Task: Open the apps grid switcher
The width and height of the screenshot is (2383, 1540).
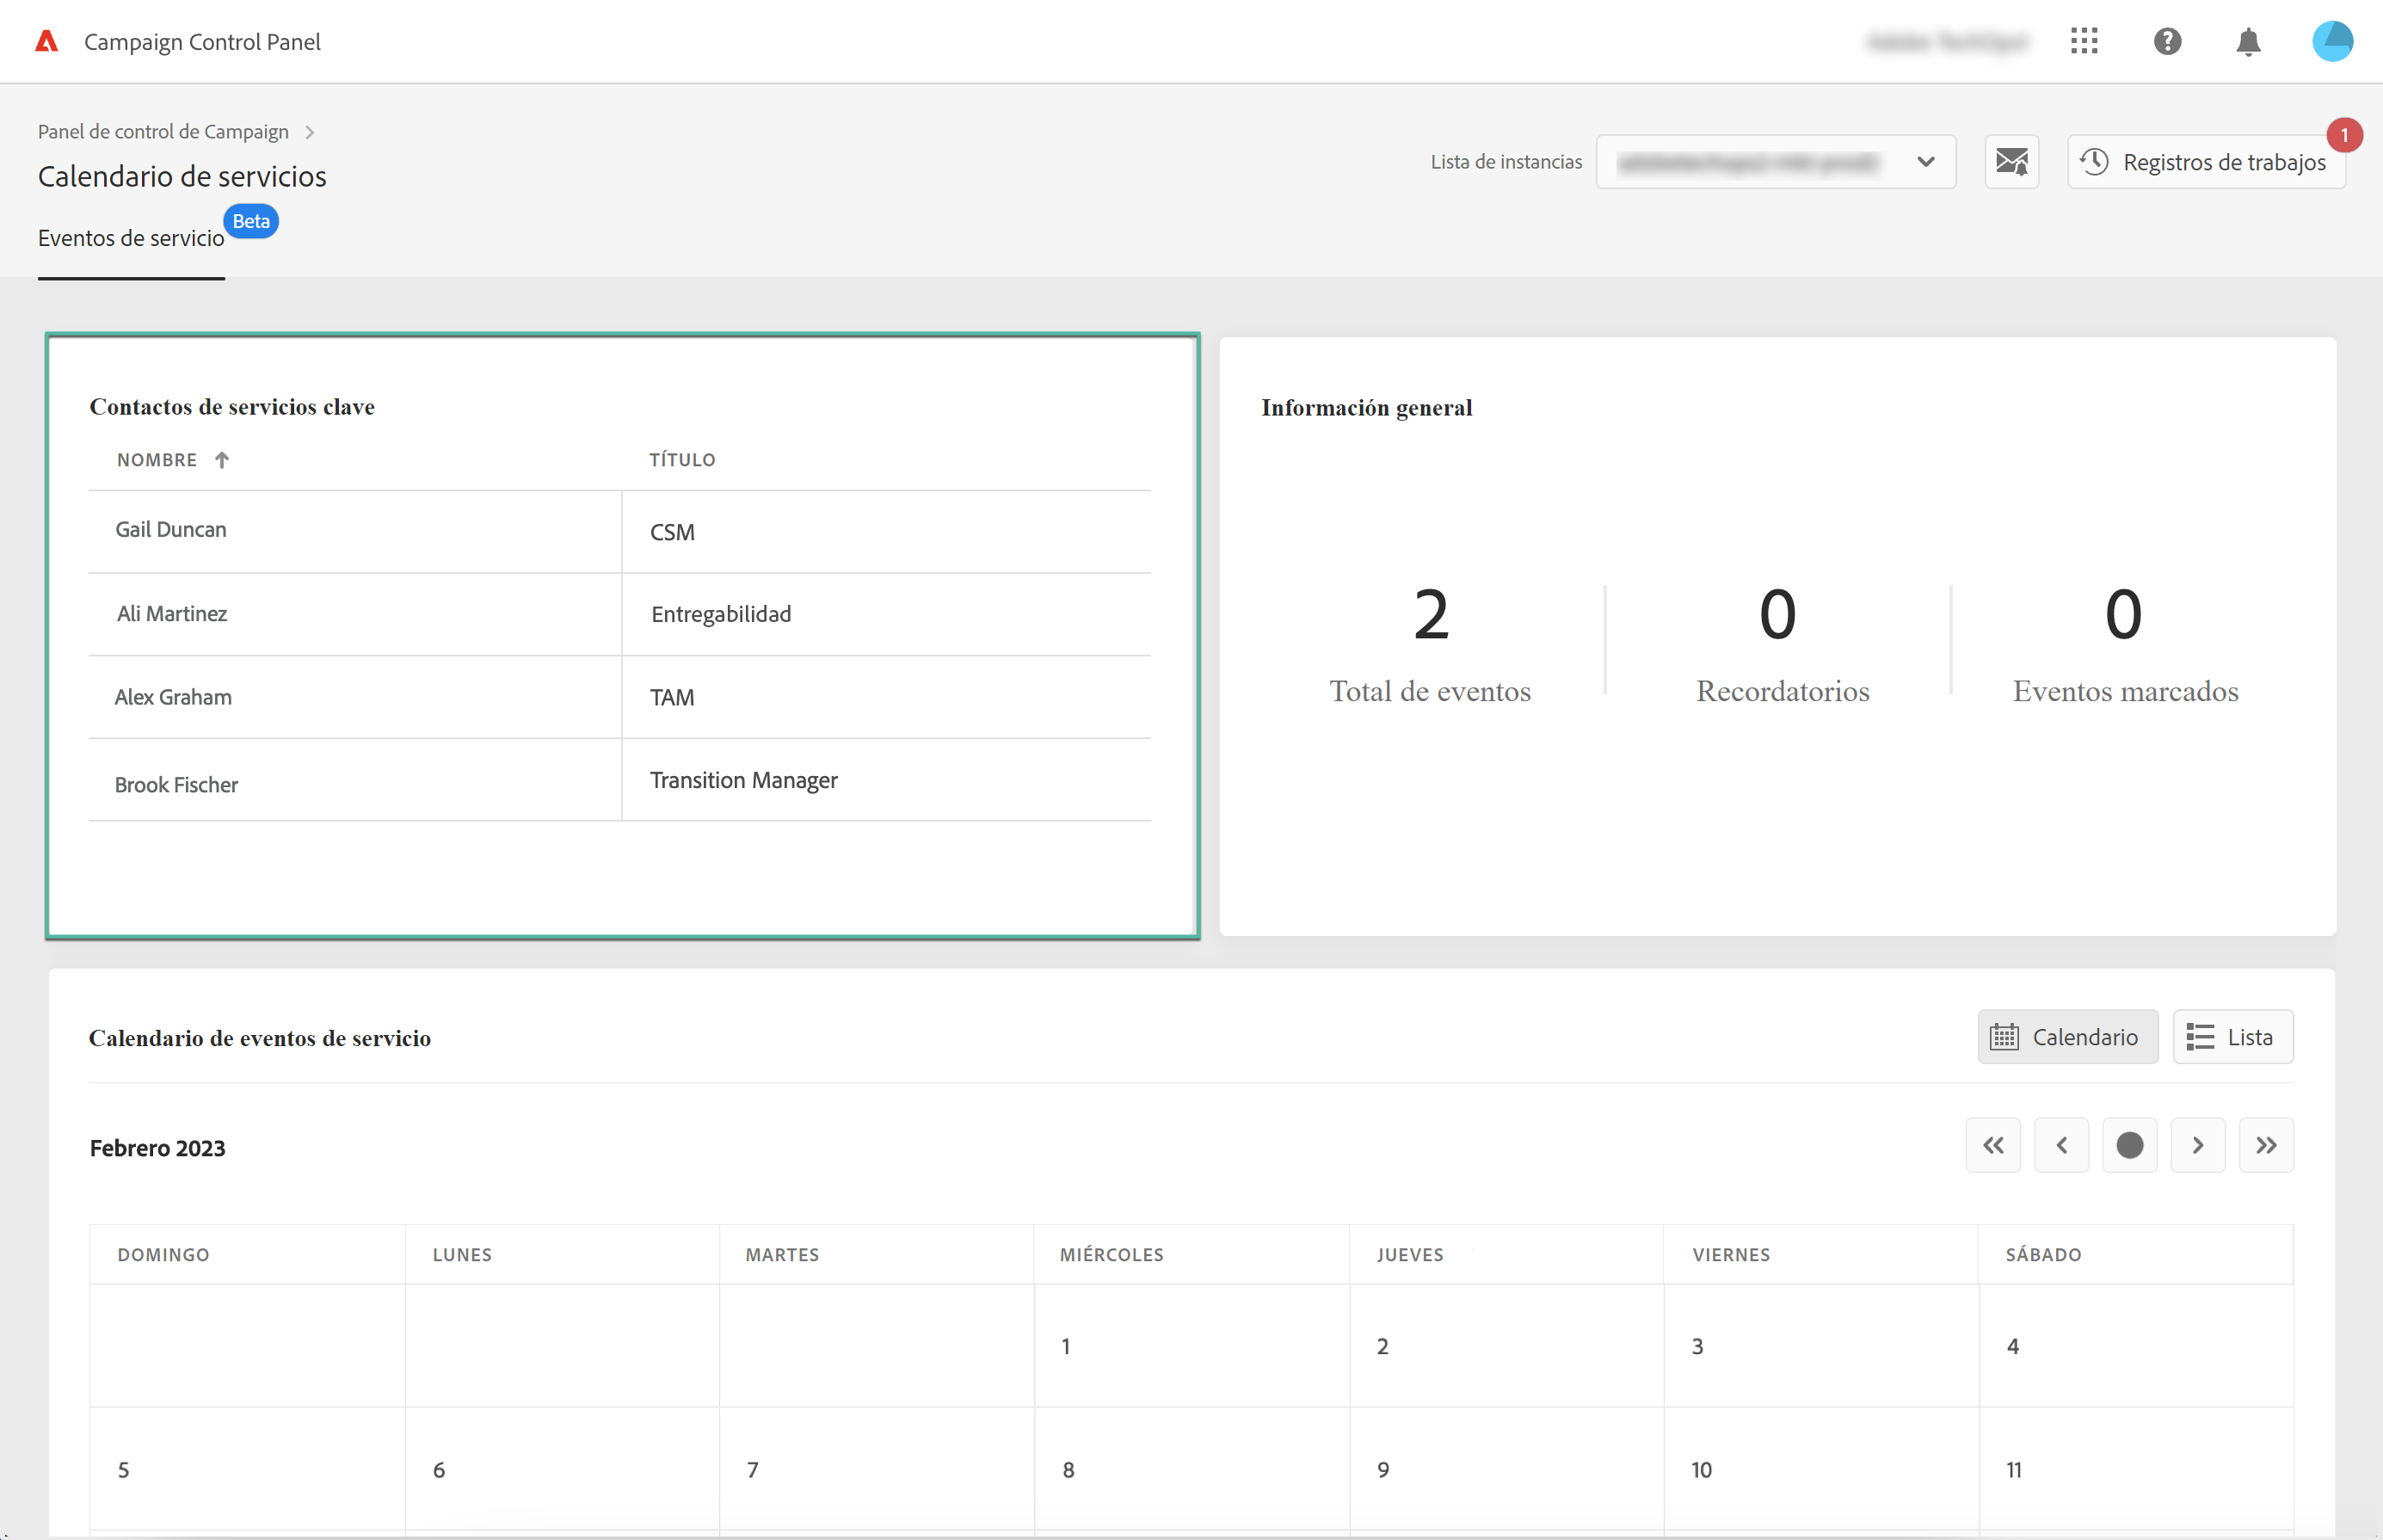Action: [2083, 41]
